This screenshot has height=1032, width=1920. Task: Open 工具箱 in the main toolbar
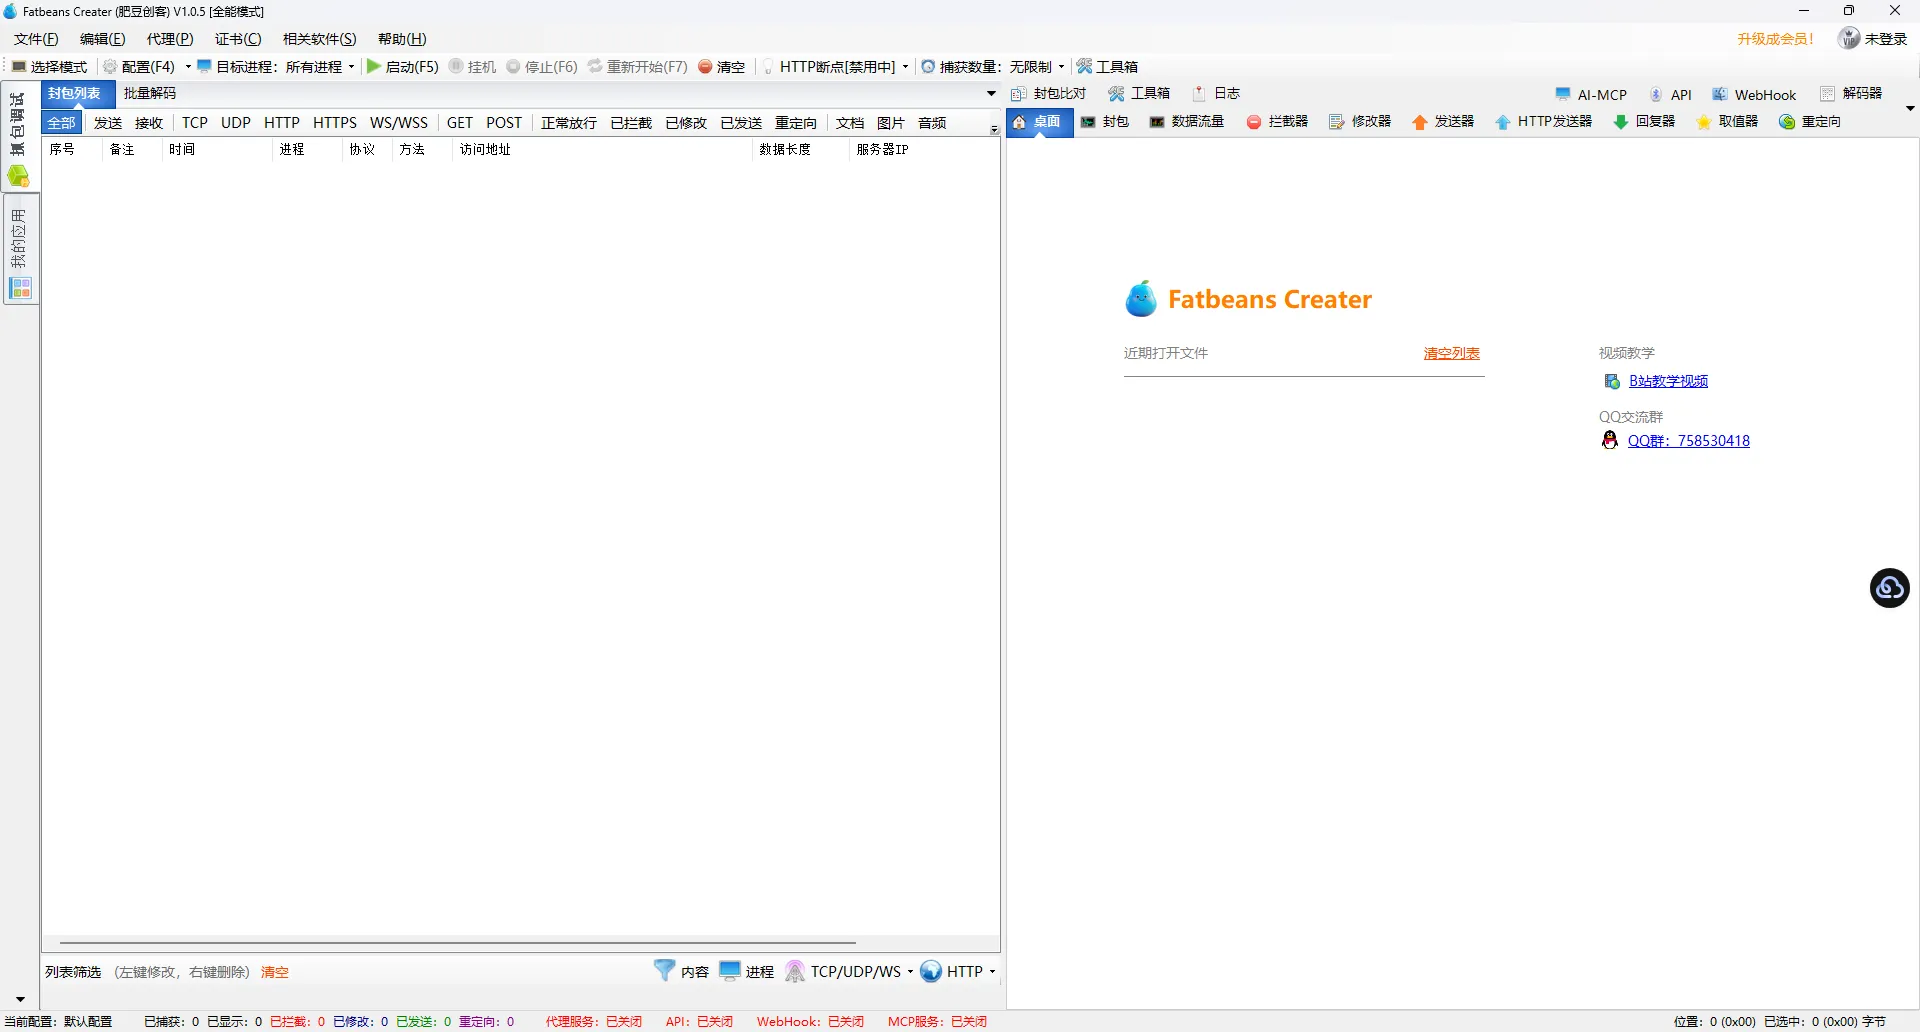(1107, 67)
